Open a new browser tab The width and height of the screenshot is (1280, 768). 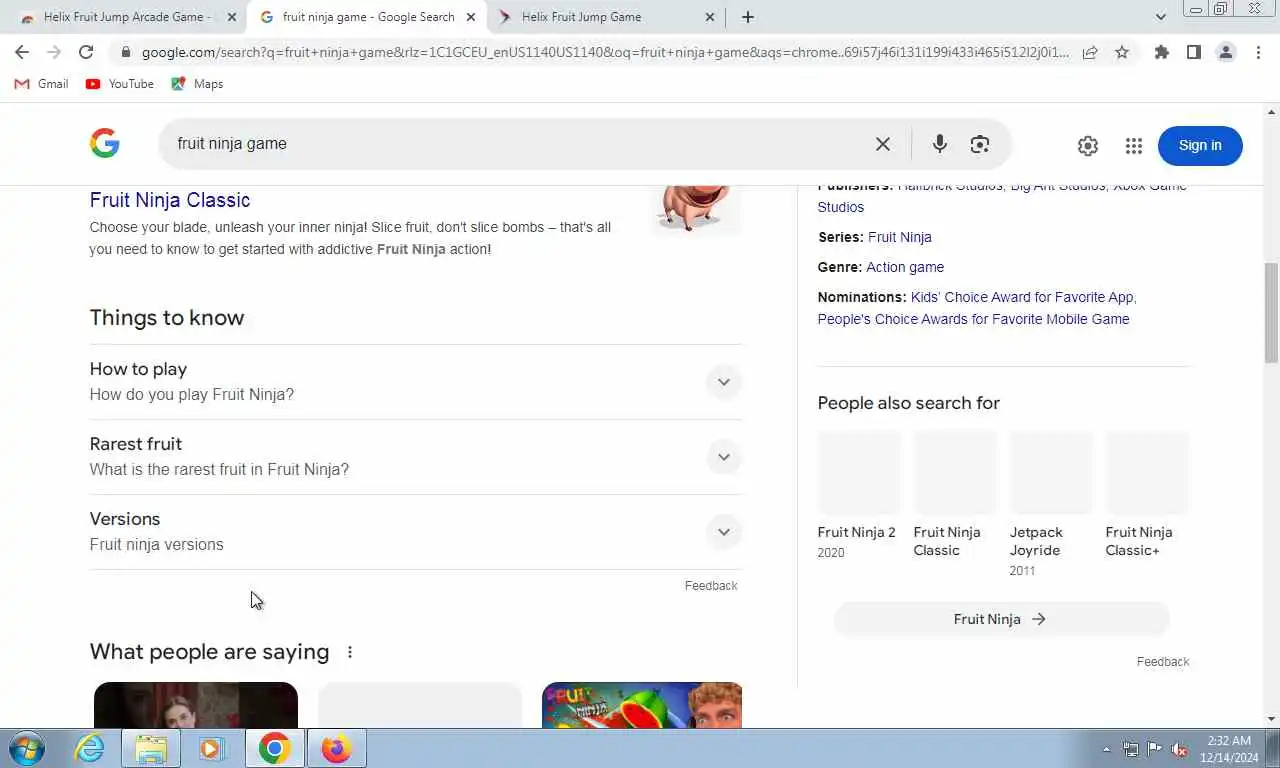coord(748,17)
